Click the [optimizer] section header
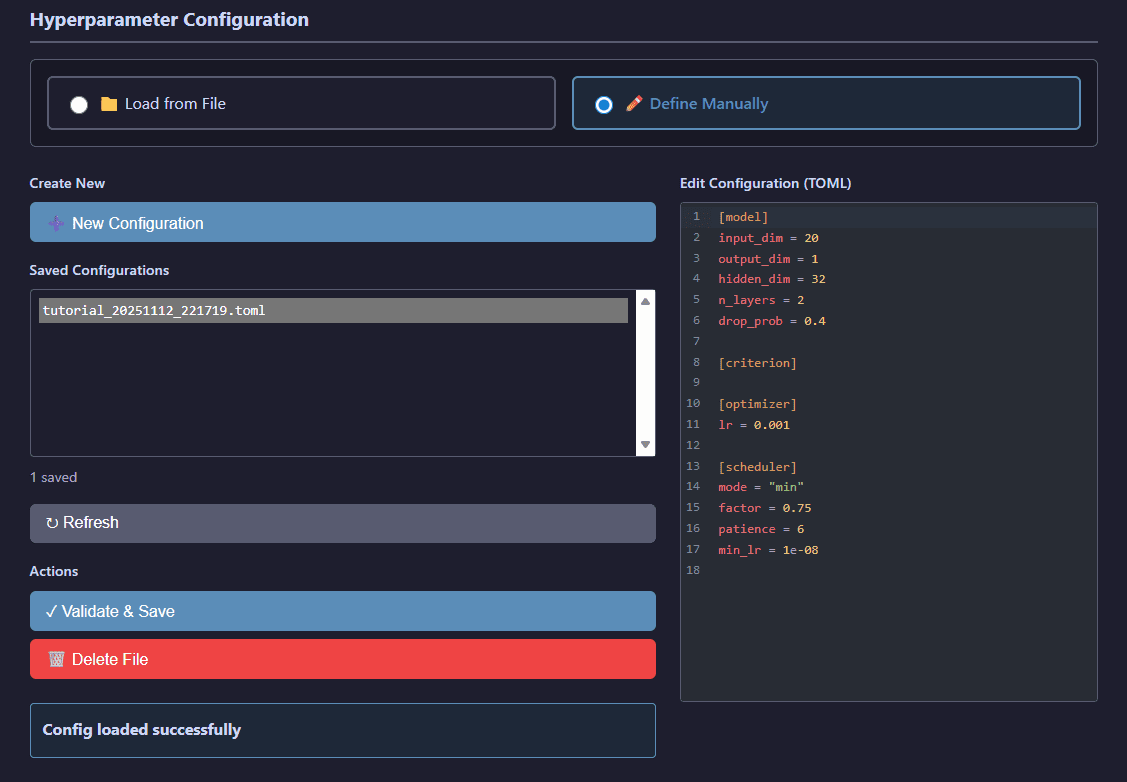Viewport: 1127px width, 782px height. pos(758,404)
